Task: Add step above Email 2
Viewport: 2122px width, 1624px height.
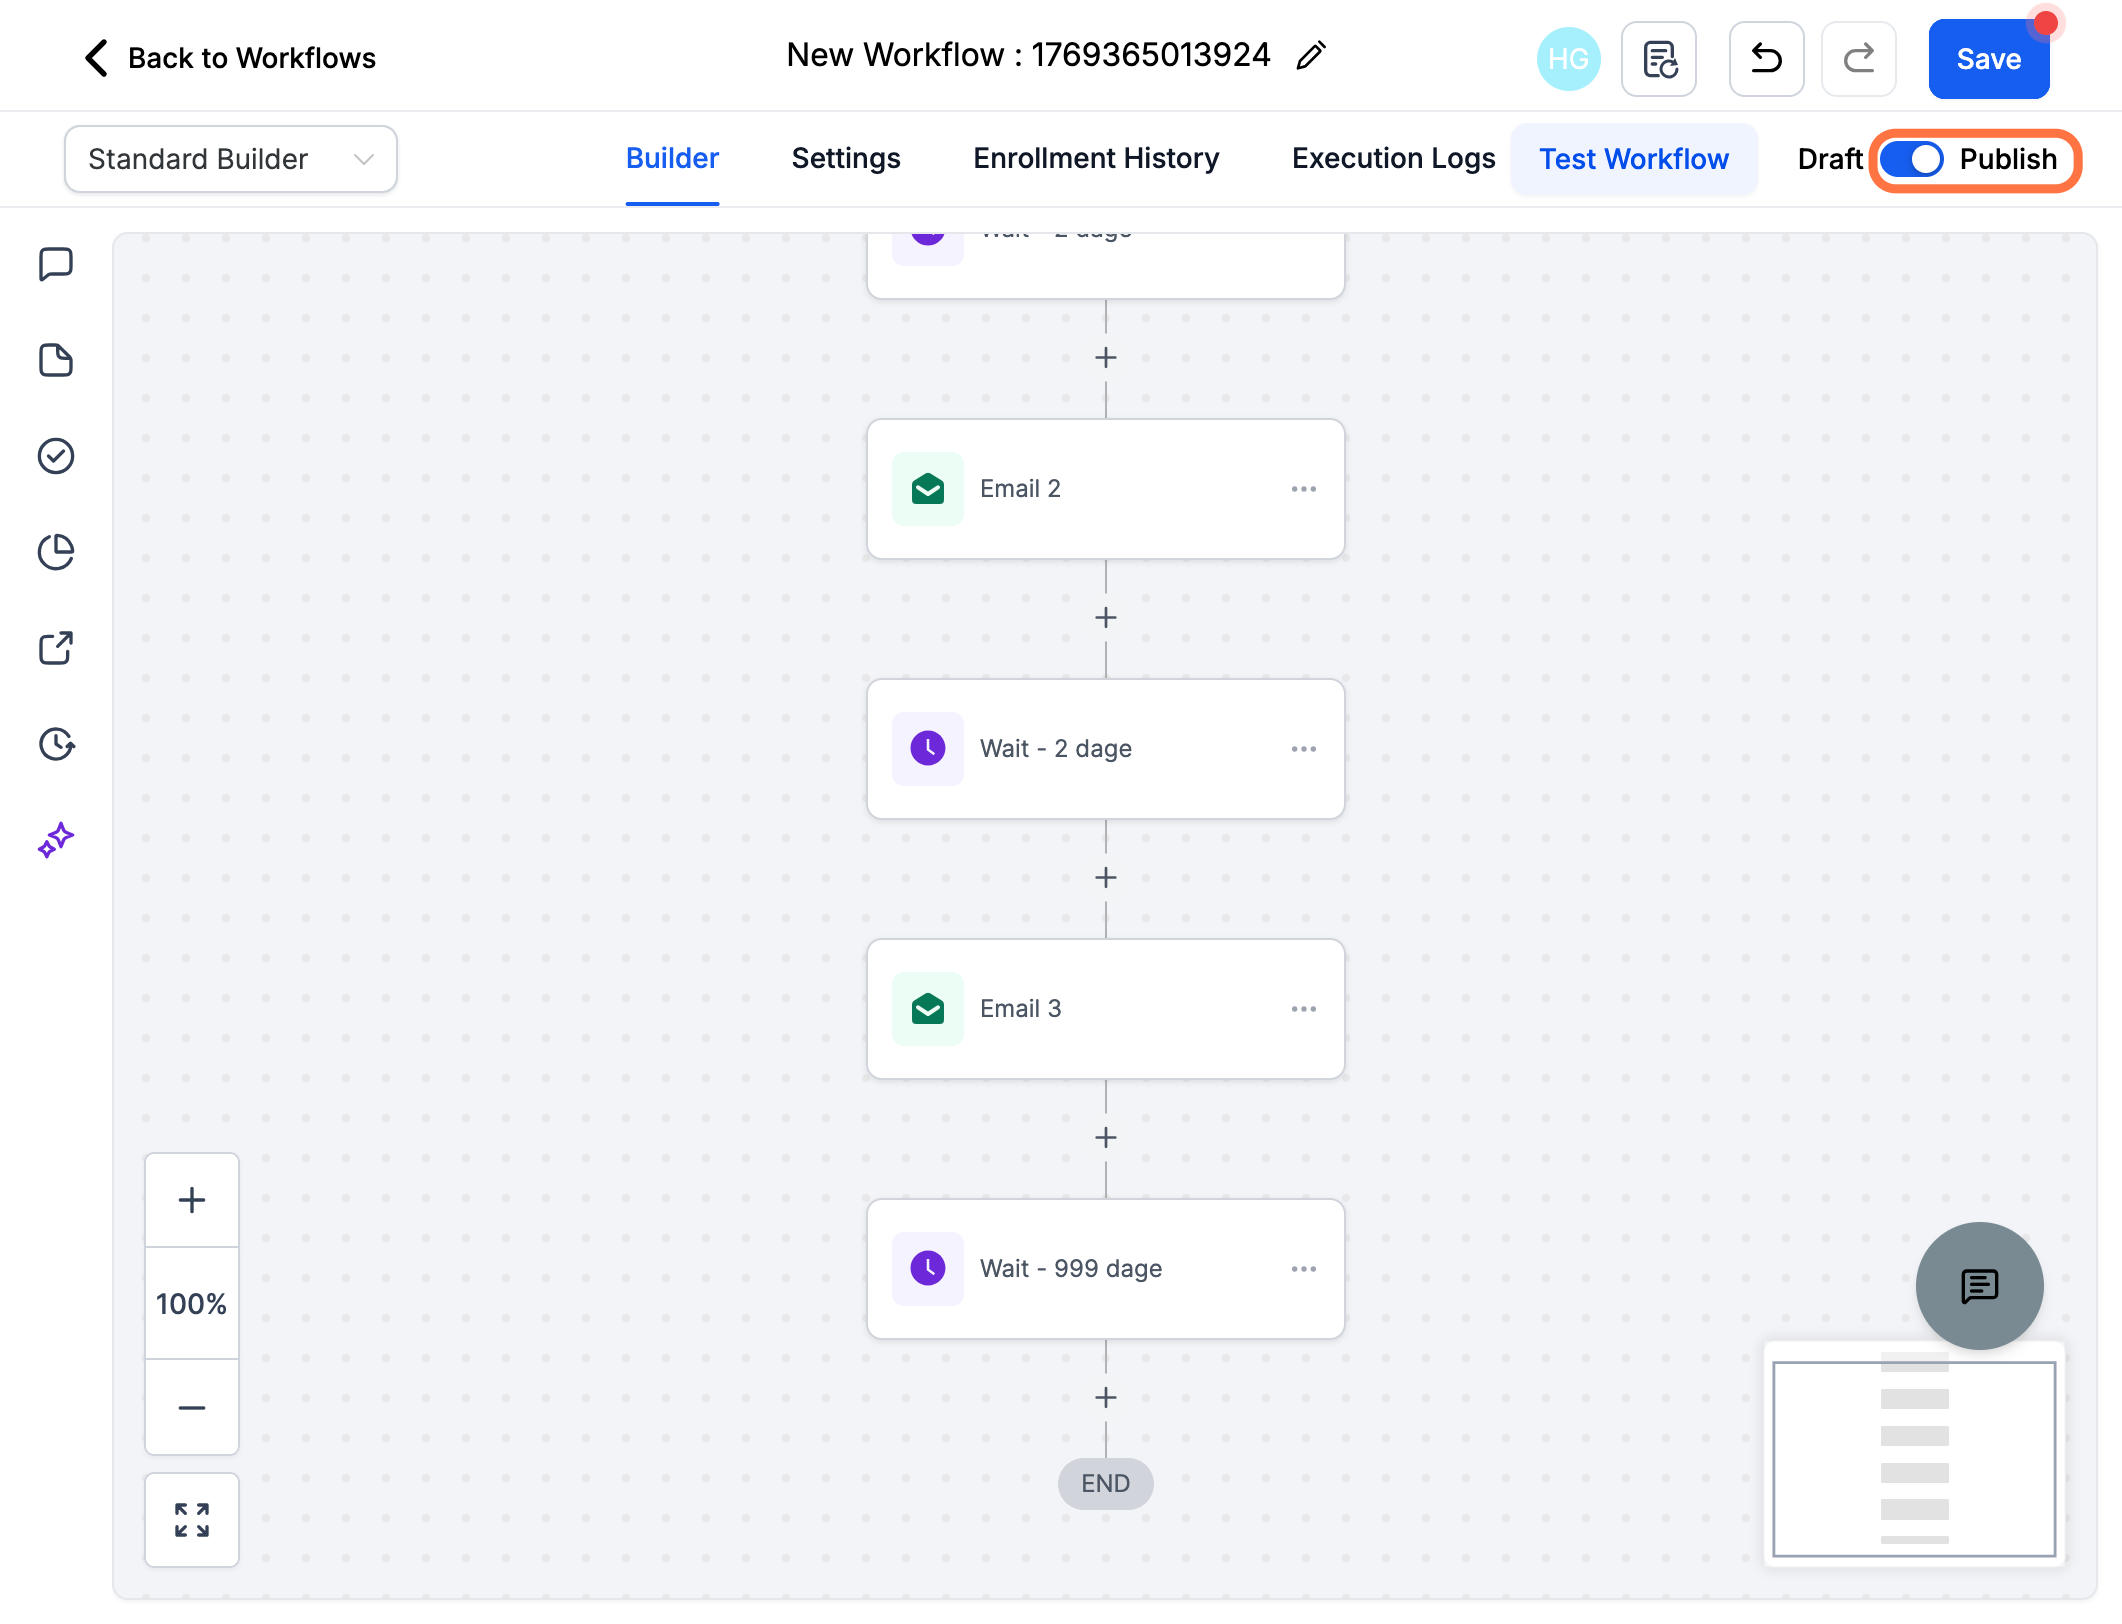Action: coord(1106,358)
